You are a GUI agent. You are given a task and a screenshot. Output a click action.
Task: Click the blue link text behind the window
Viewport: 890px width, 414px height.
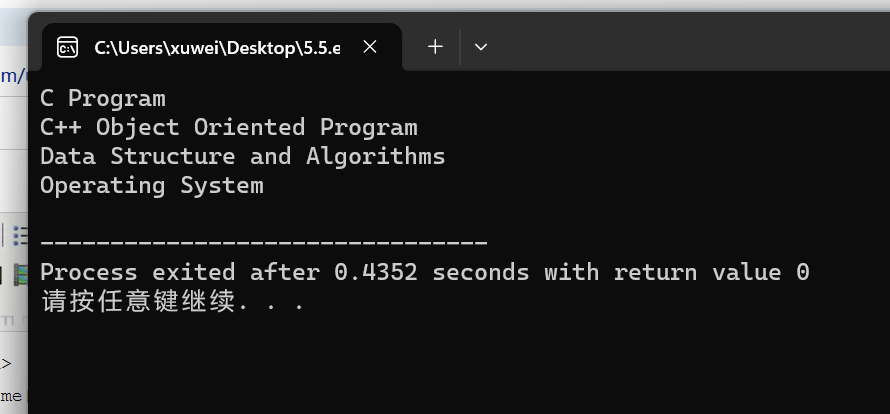(12, 76)
